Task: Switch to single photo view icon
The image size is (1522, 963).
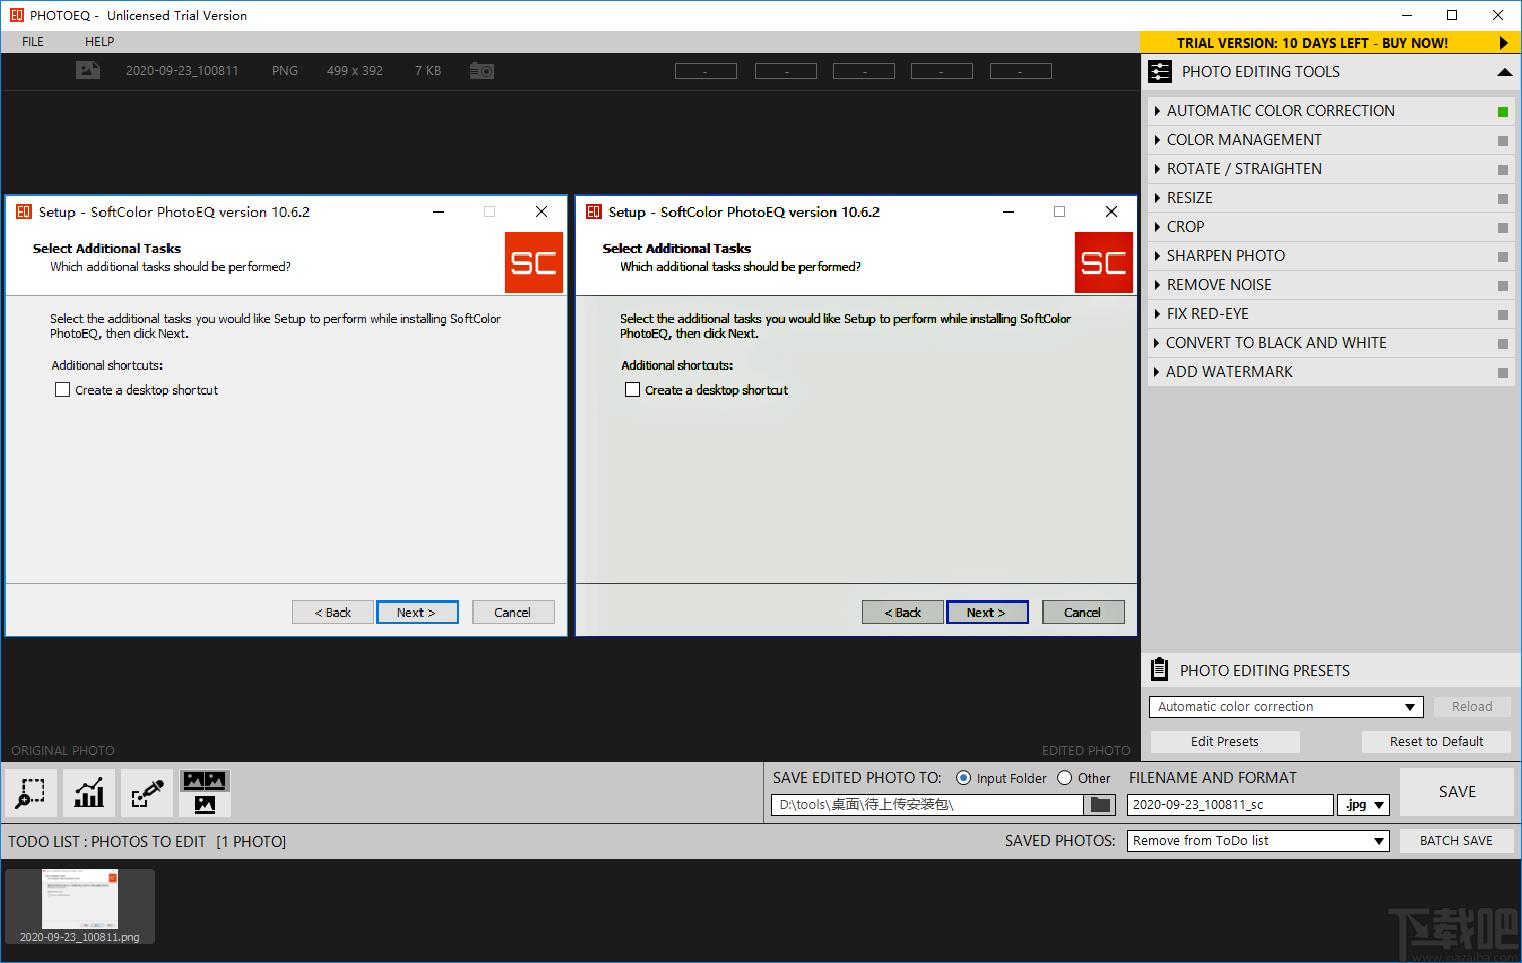Action: [x=205, y=804]
